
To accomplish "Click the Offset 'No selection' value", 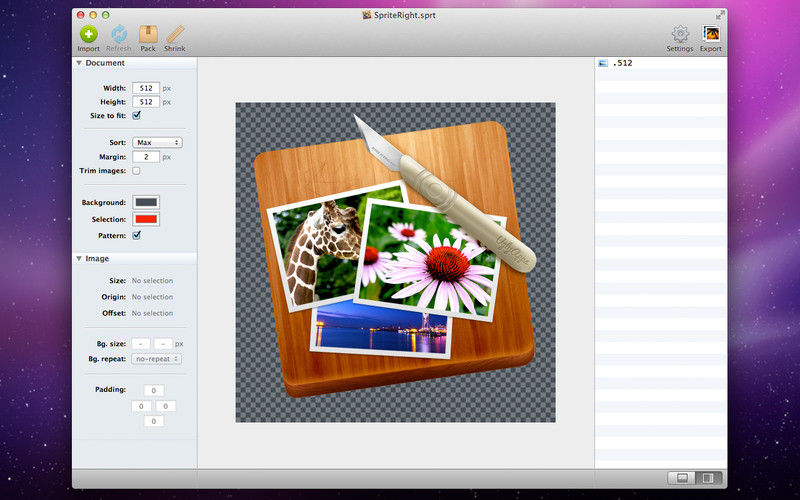I will [x=152, y=313].
